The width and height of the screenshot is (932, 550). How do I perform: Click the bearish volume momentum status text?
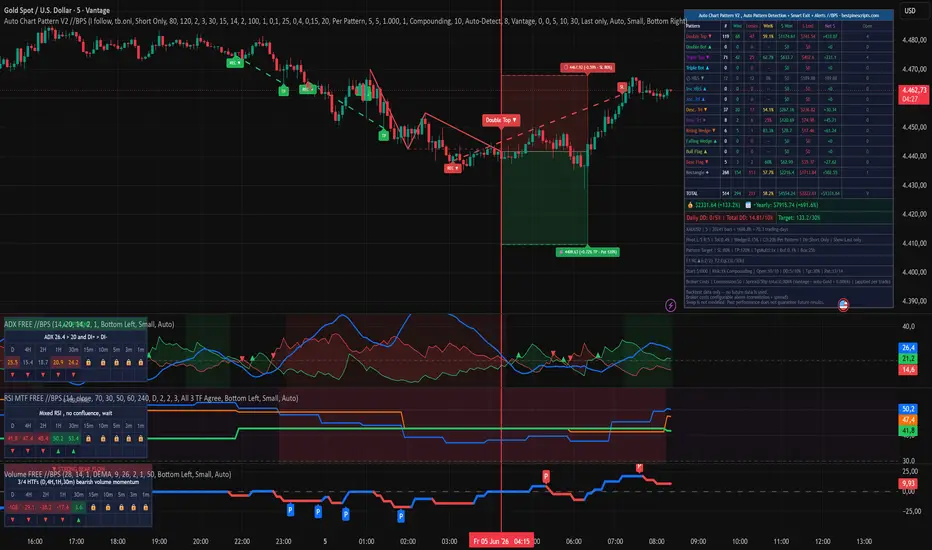(78, 482)
